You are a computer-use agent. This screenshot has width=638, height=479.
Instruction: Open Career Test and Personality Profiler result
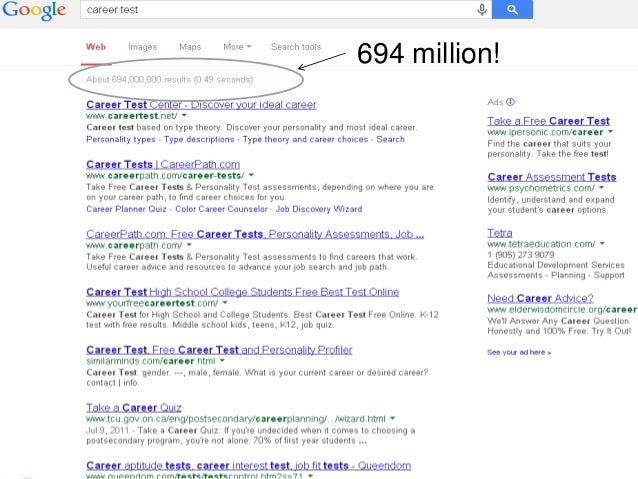219,350
